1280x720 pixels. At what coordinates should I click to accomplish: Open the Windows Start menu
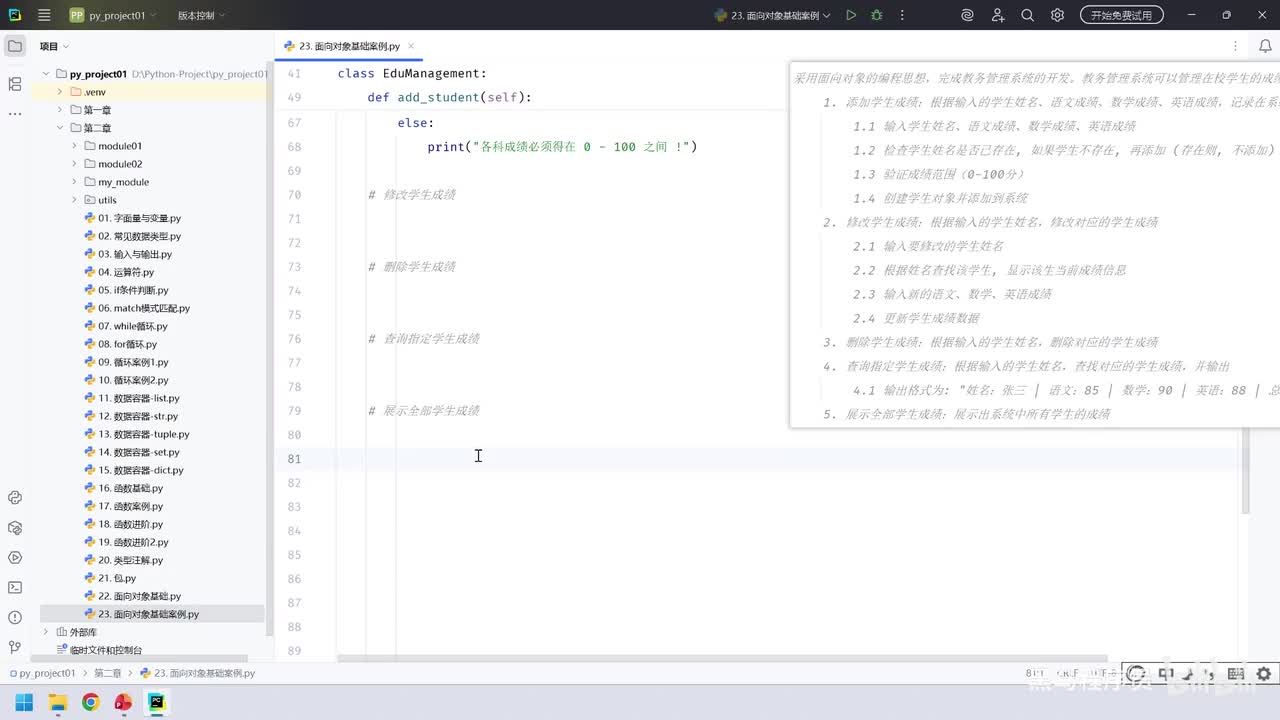click(24, 702)
